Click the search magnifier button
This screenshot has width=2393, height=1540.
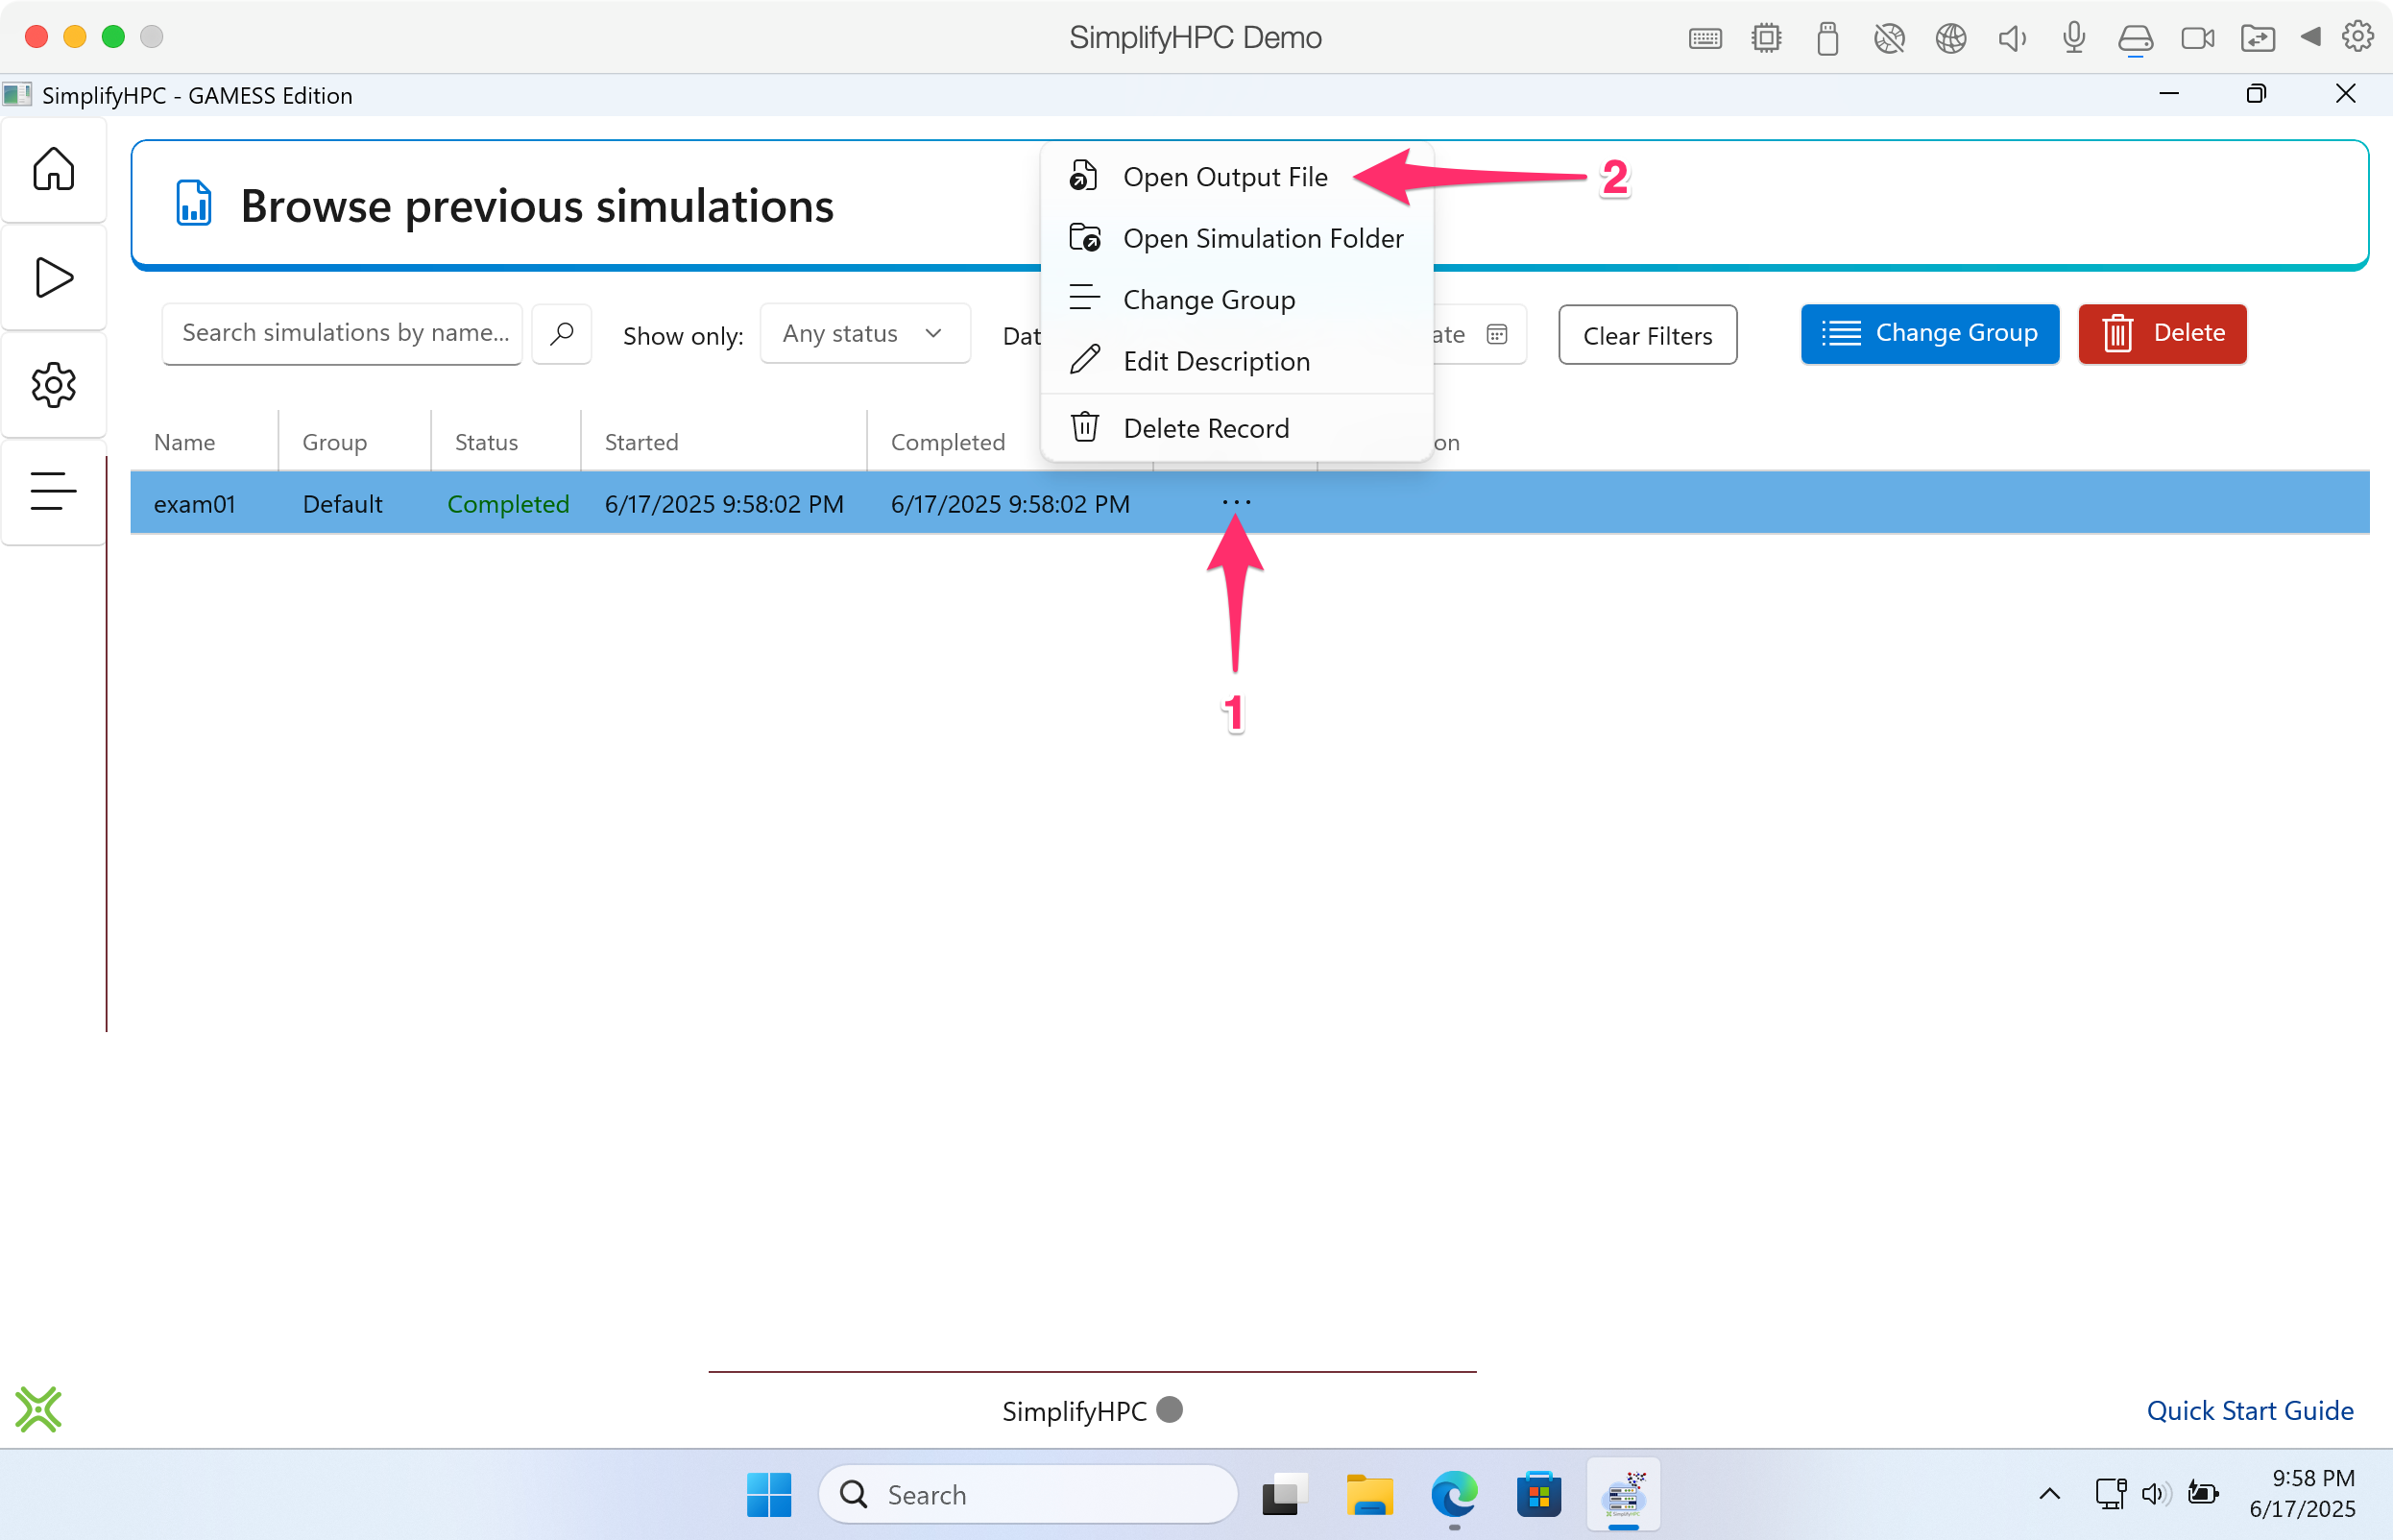pos(561,333)
